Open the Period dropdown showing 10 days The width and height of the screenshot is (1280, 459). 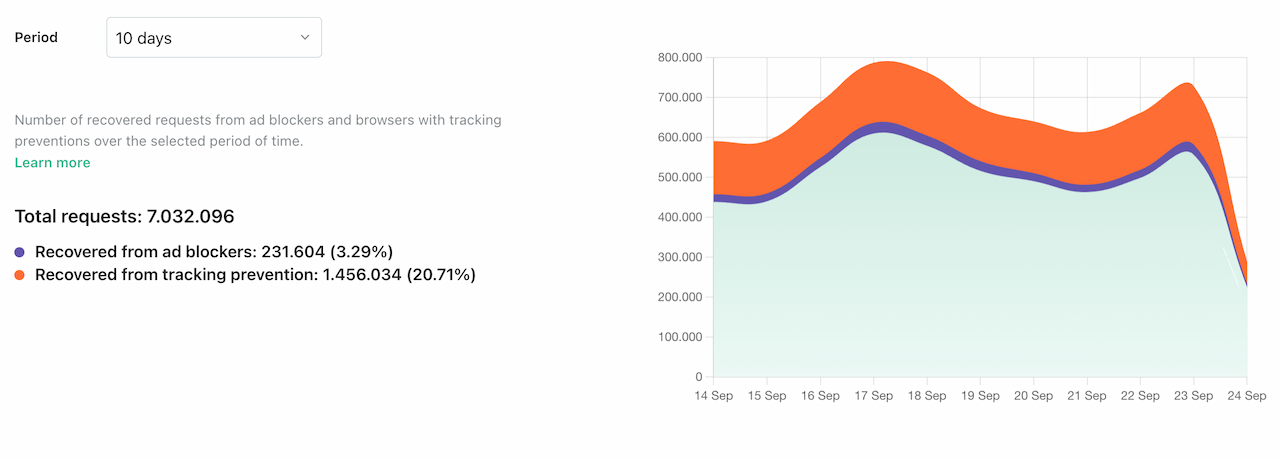point(214,38)
